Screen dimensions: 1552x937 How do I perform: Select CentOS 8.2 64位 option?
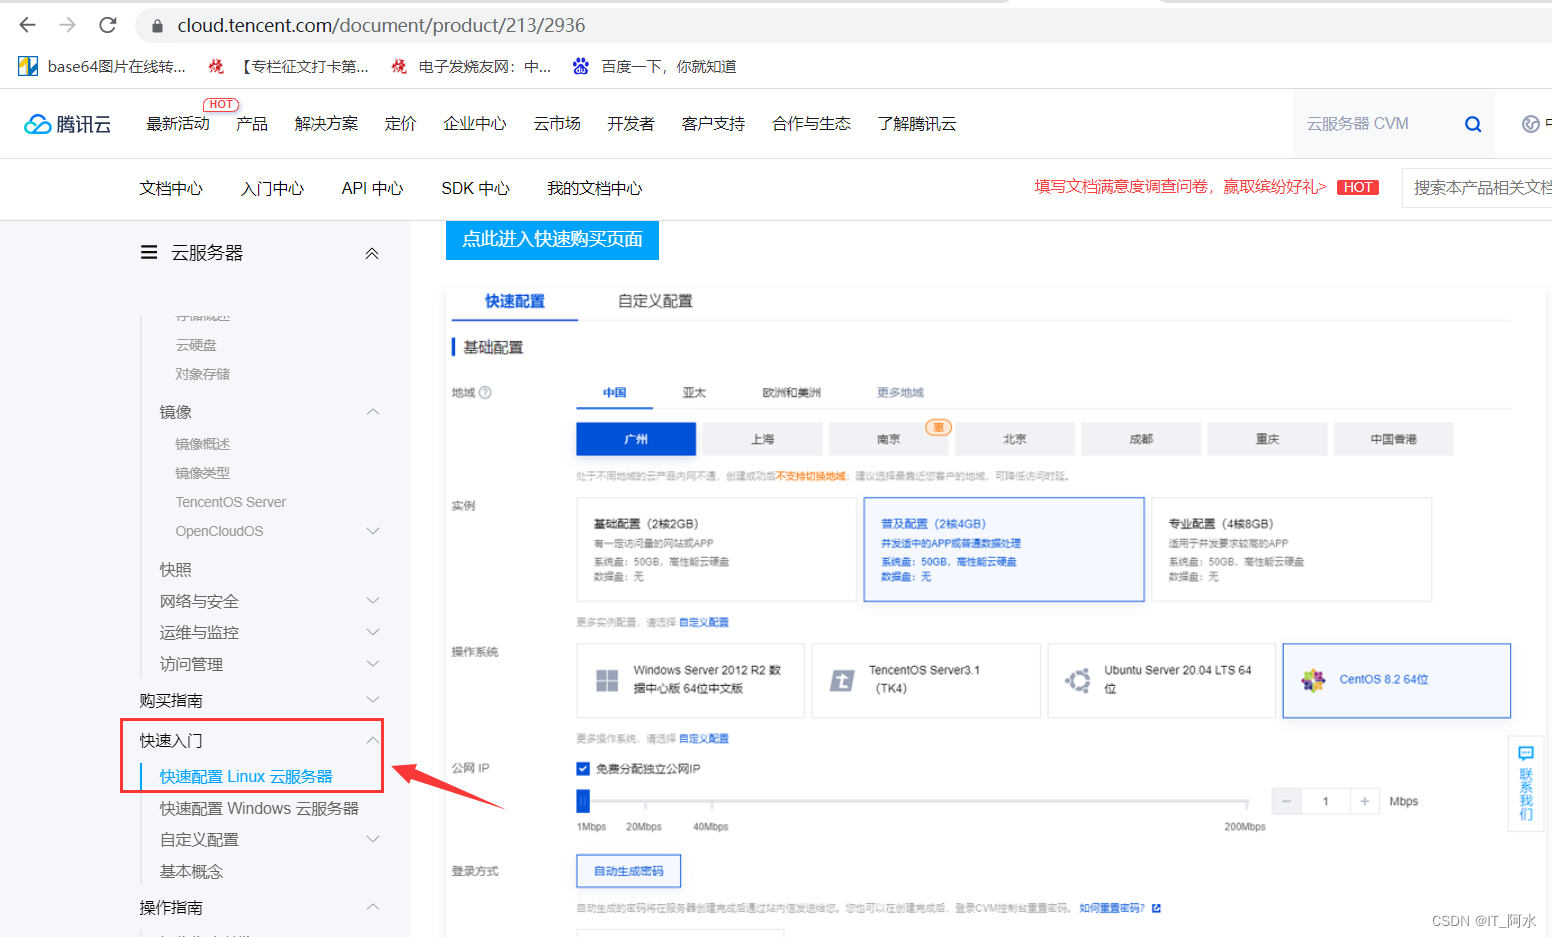point(1396,680)
